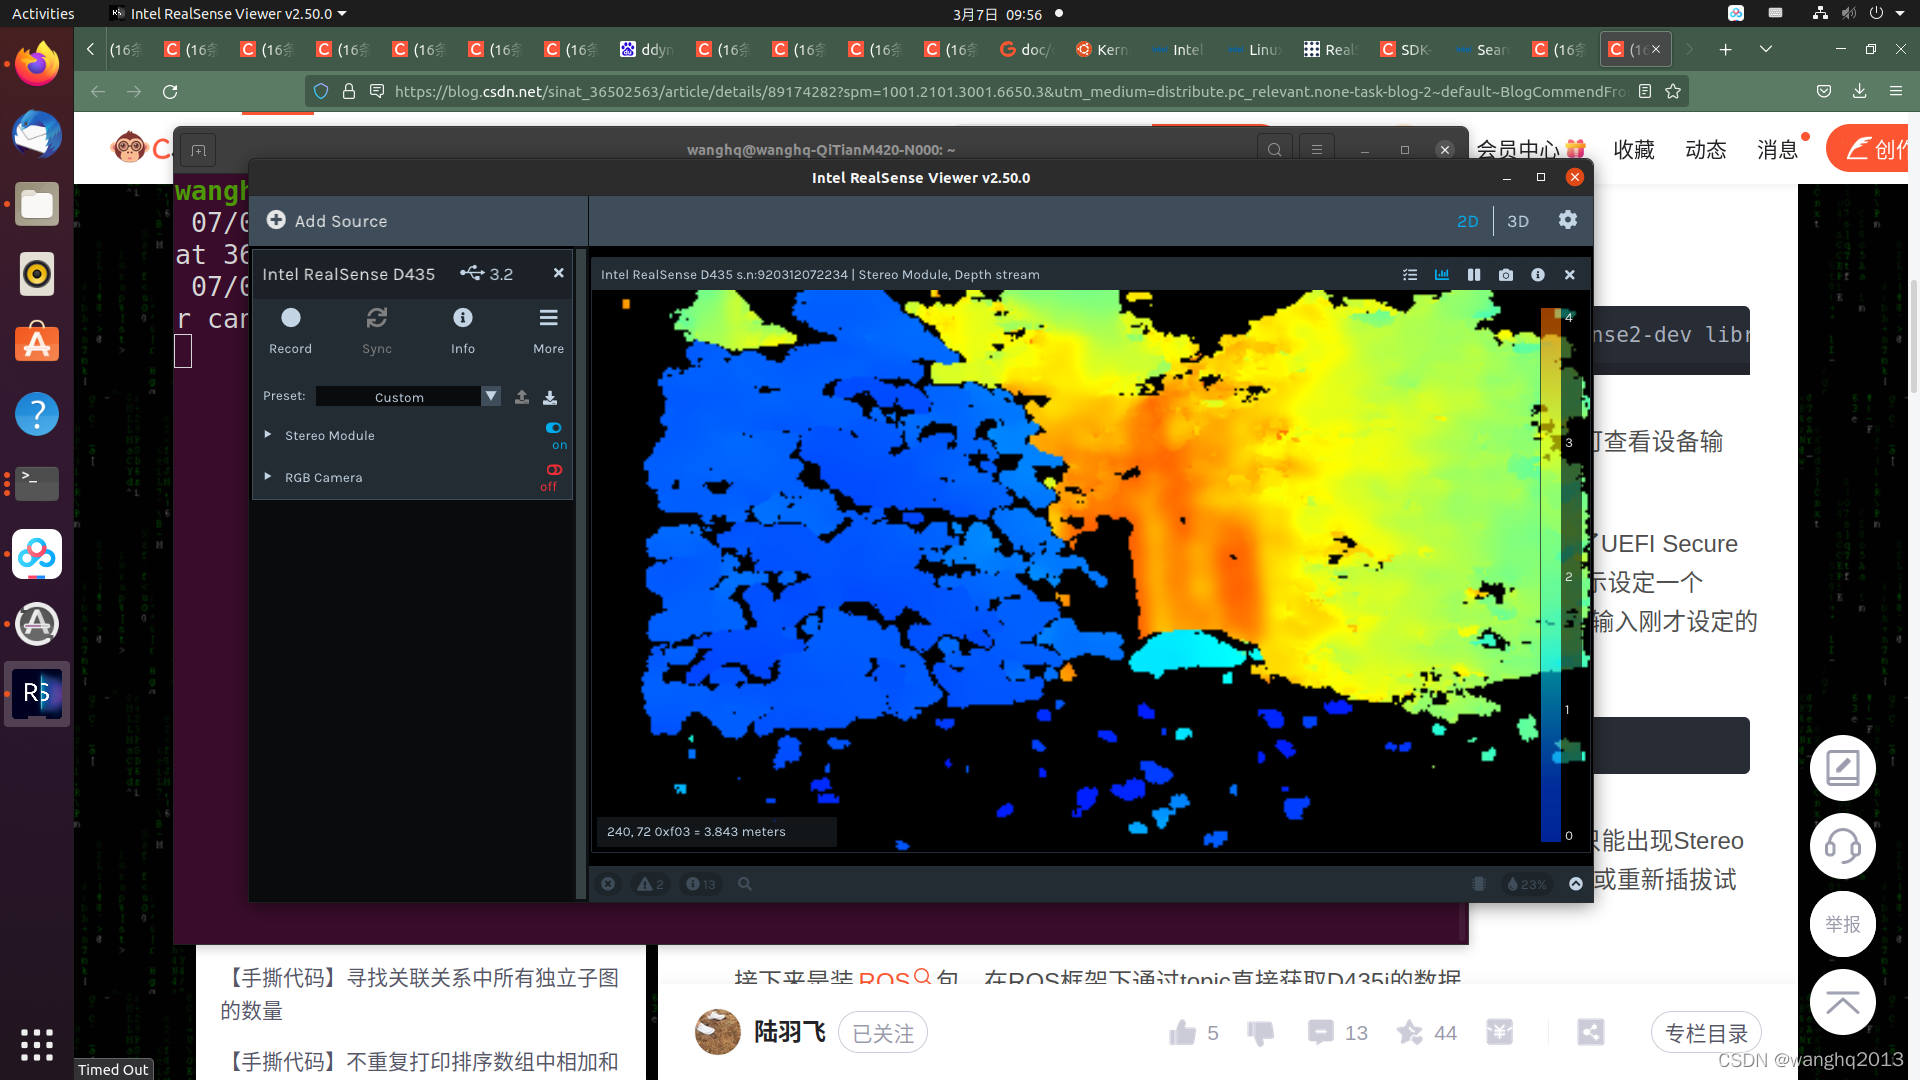The height and width of the screenshot is (1080, 1920).
Task: Toggle reader view in the address bar
Action: 1645,91
